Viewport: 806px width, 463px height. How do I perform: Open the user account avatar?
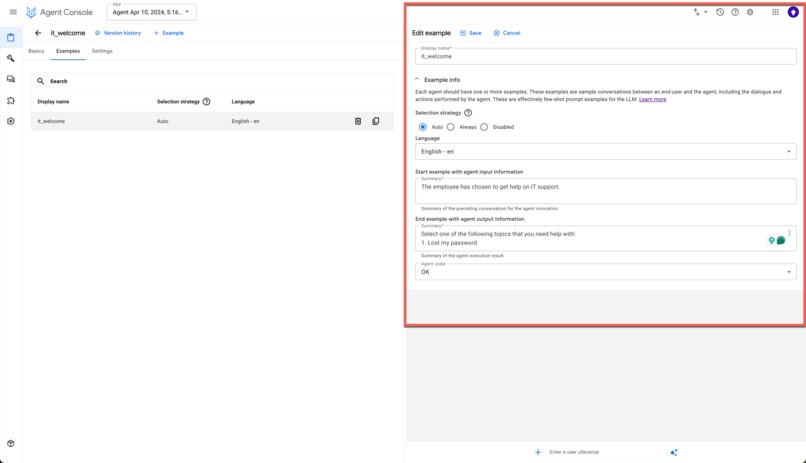click(x=793, y=12)
